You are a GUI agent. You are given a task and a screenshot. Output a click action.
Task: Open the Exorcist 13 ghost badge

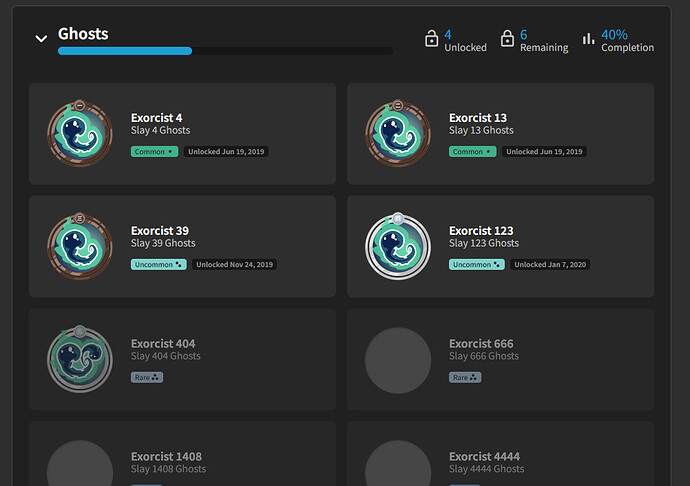398,133
